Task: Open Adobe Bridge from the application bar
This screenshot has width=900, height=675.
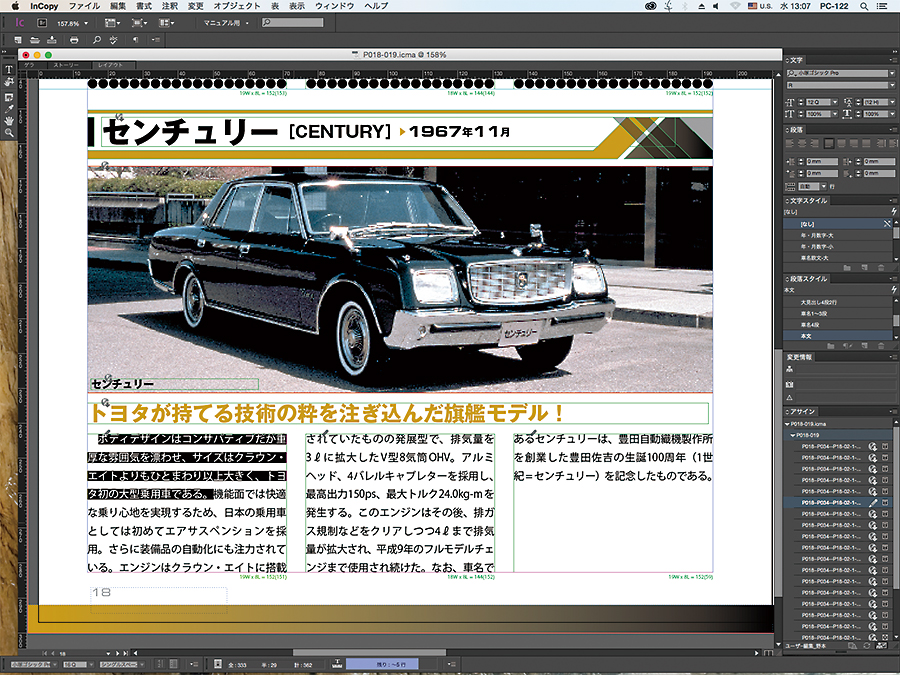Action: [42, 23]
